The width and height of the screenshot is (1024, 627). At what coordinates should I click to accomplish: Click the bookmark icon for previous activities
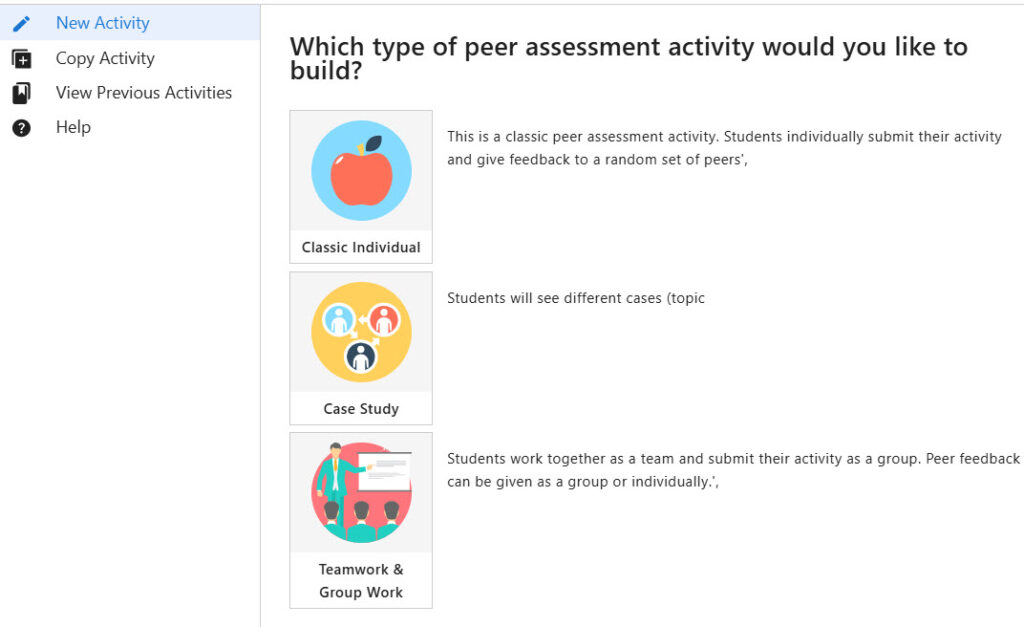(x=21, y=93)
